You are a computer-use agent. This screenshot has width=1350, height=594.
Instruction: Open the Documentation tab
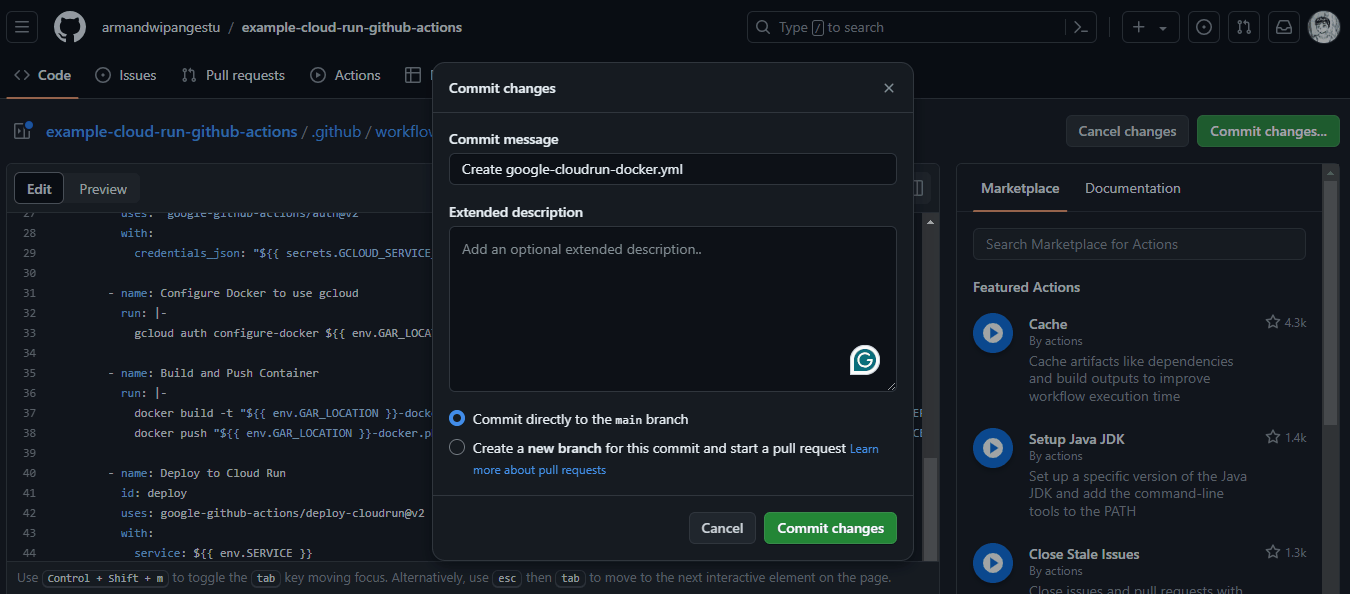(1132, 188)
